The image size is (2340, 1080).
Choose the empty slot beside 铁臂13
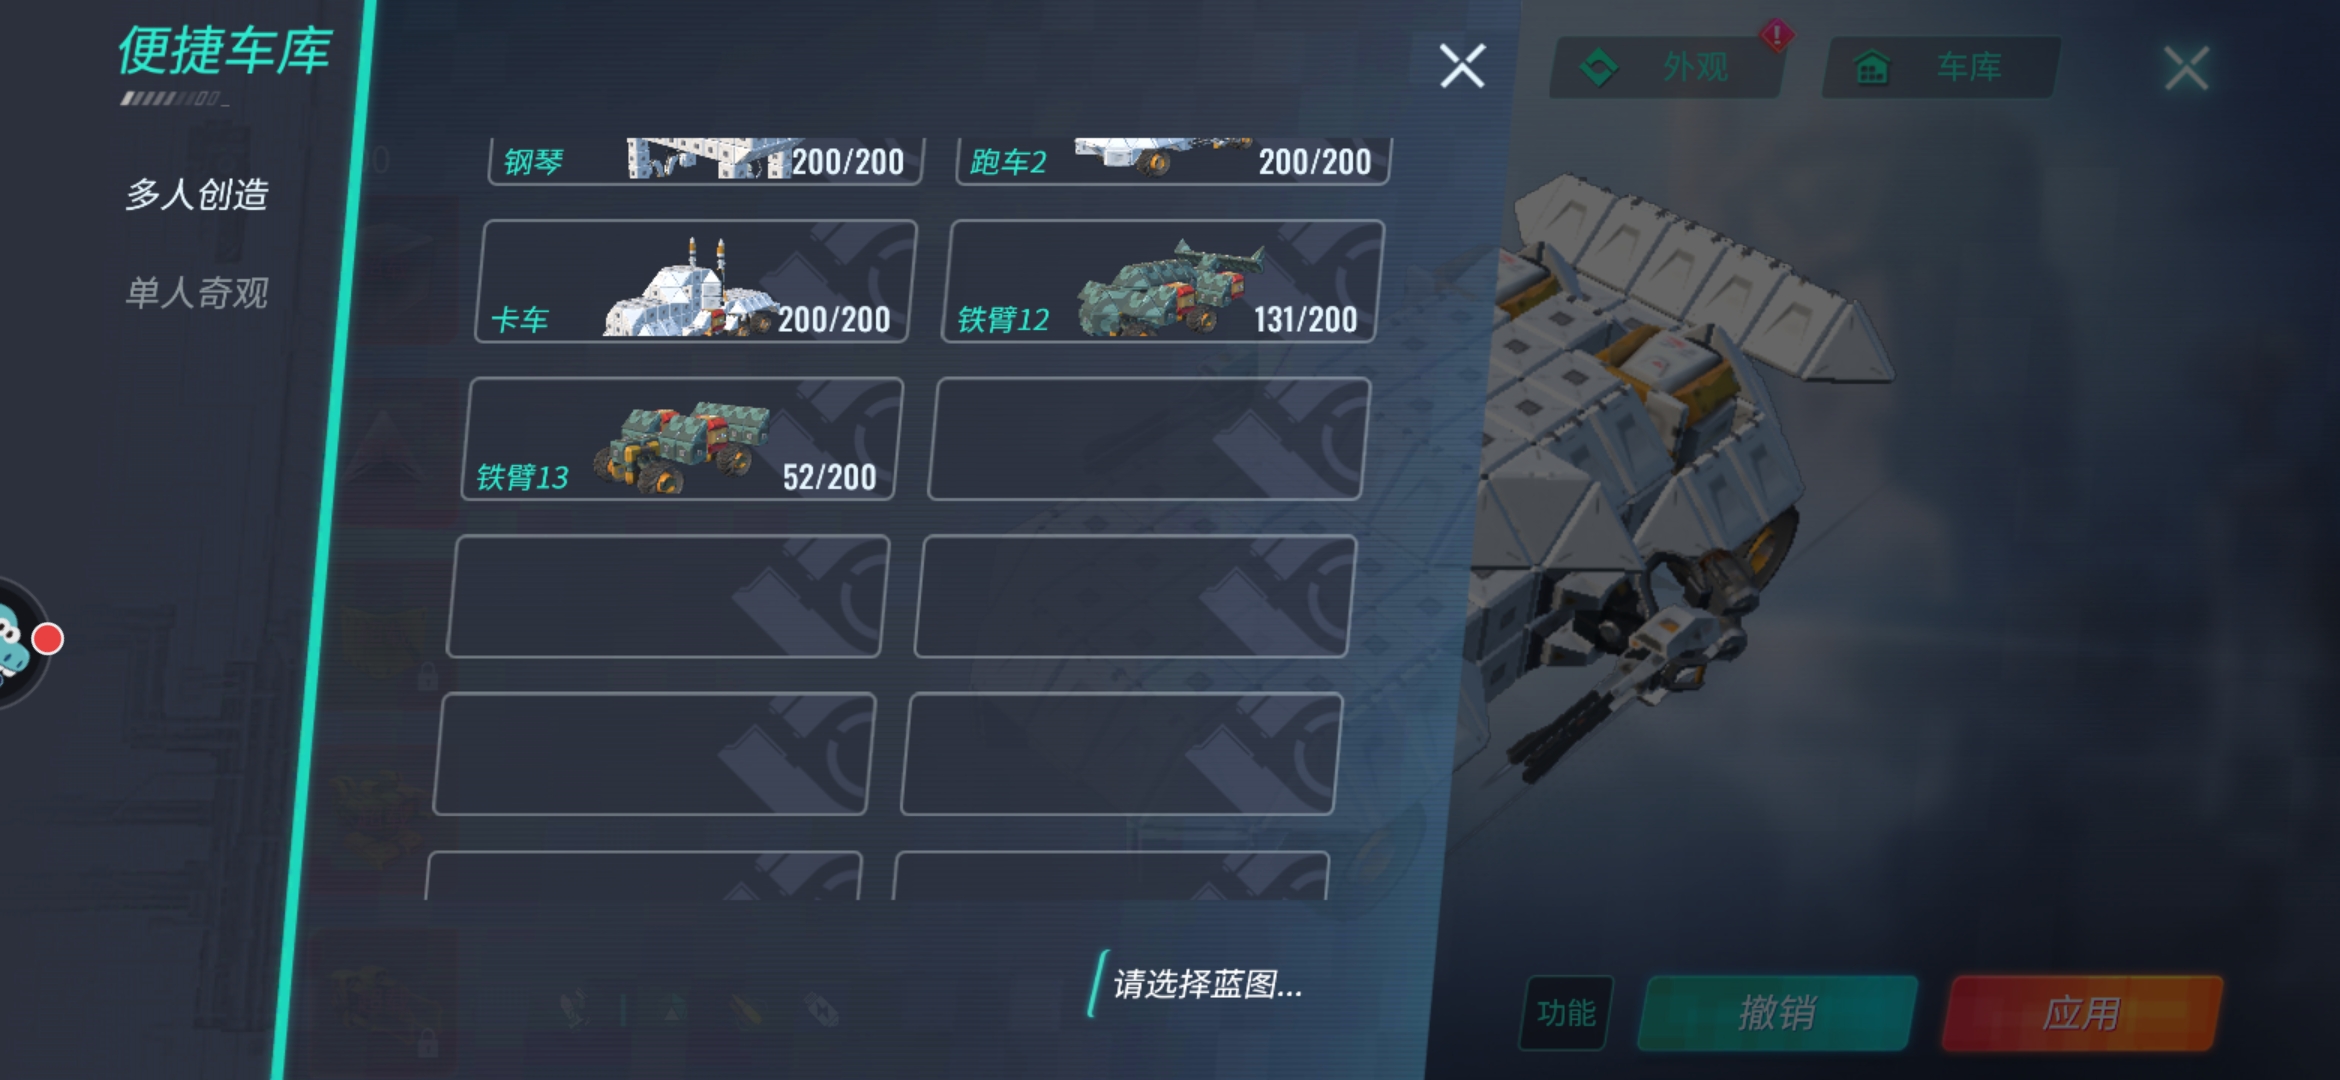point(1149,439)
